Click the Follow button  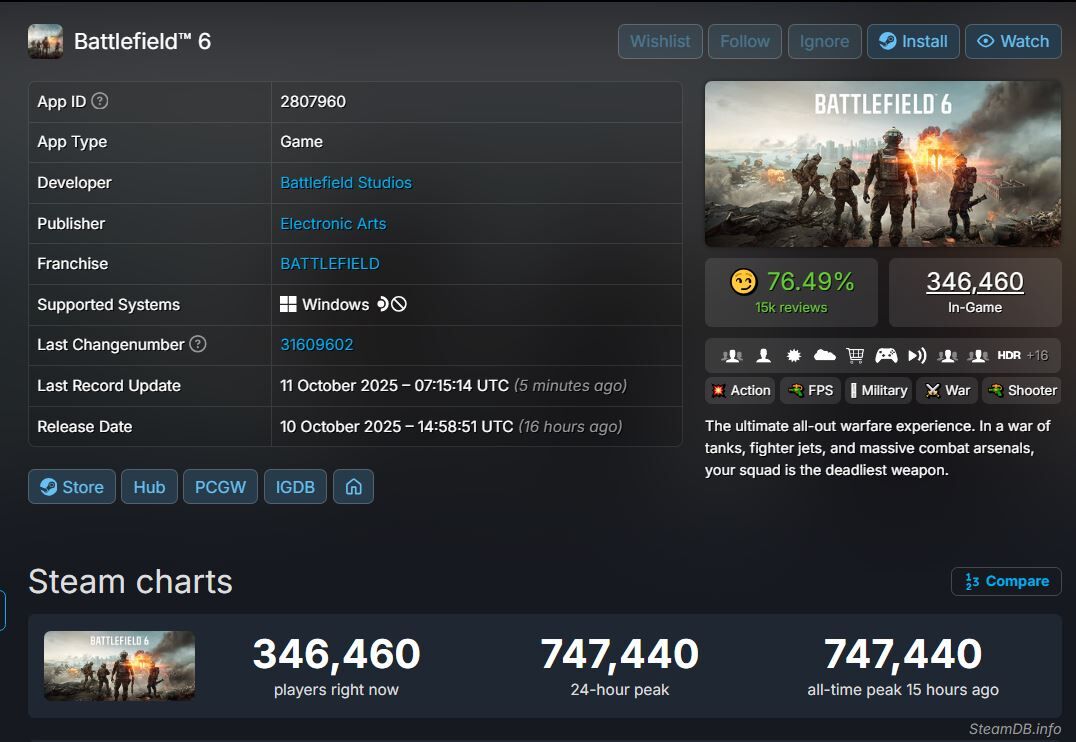(x=745, y=41)
